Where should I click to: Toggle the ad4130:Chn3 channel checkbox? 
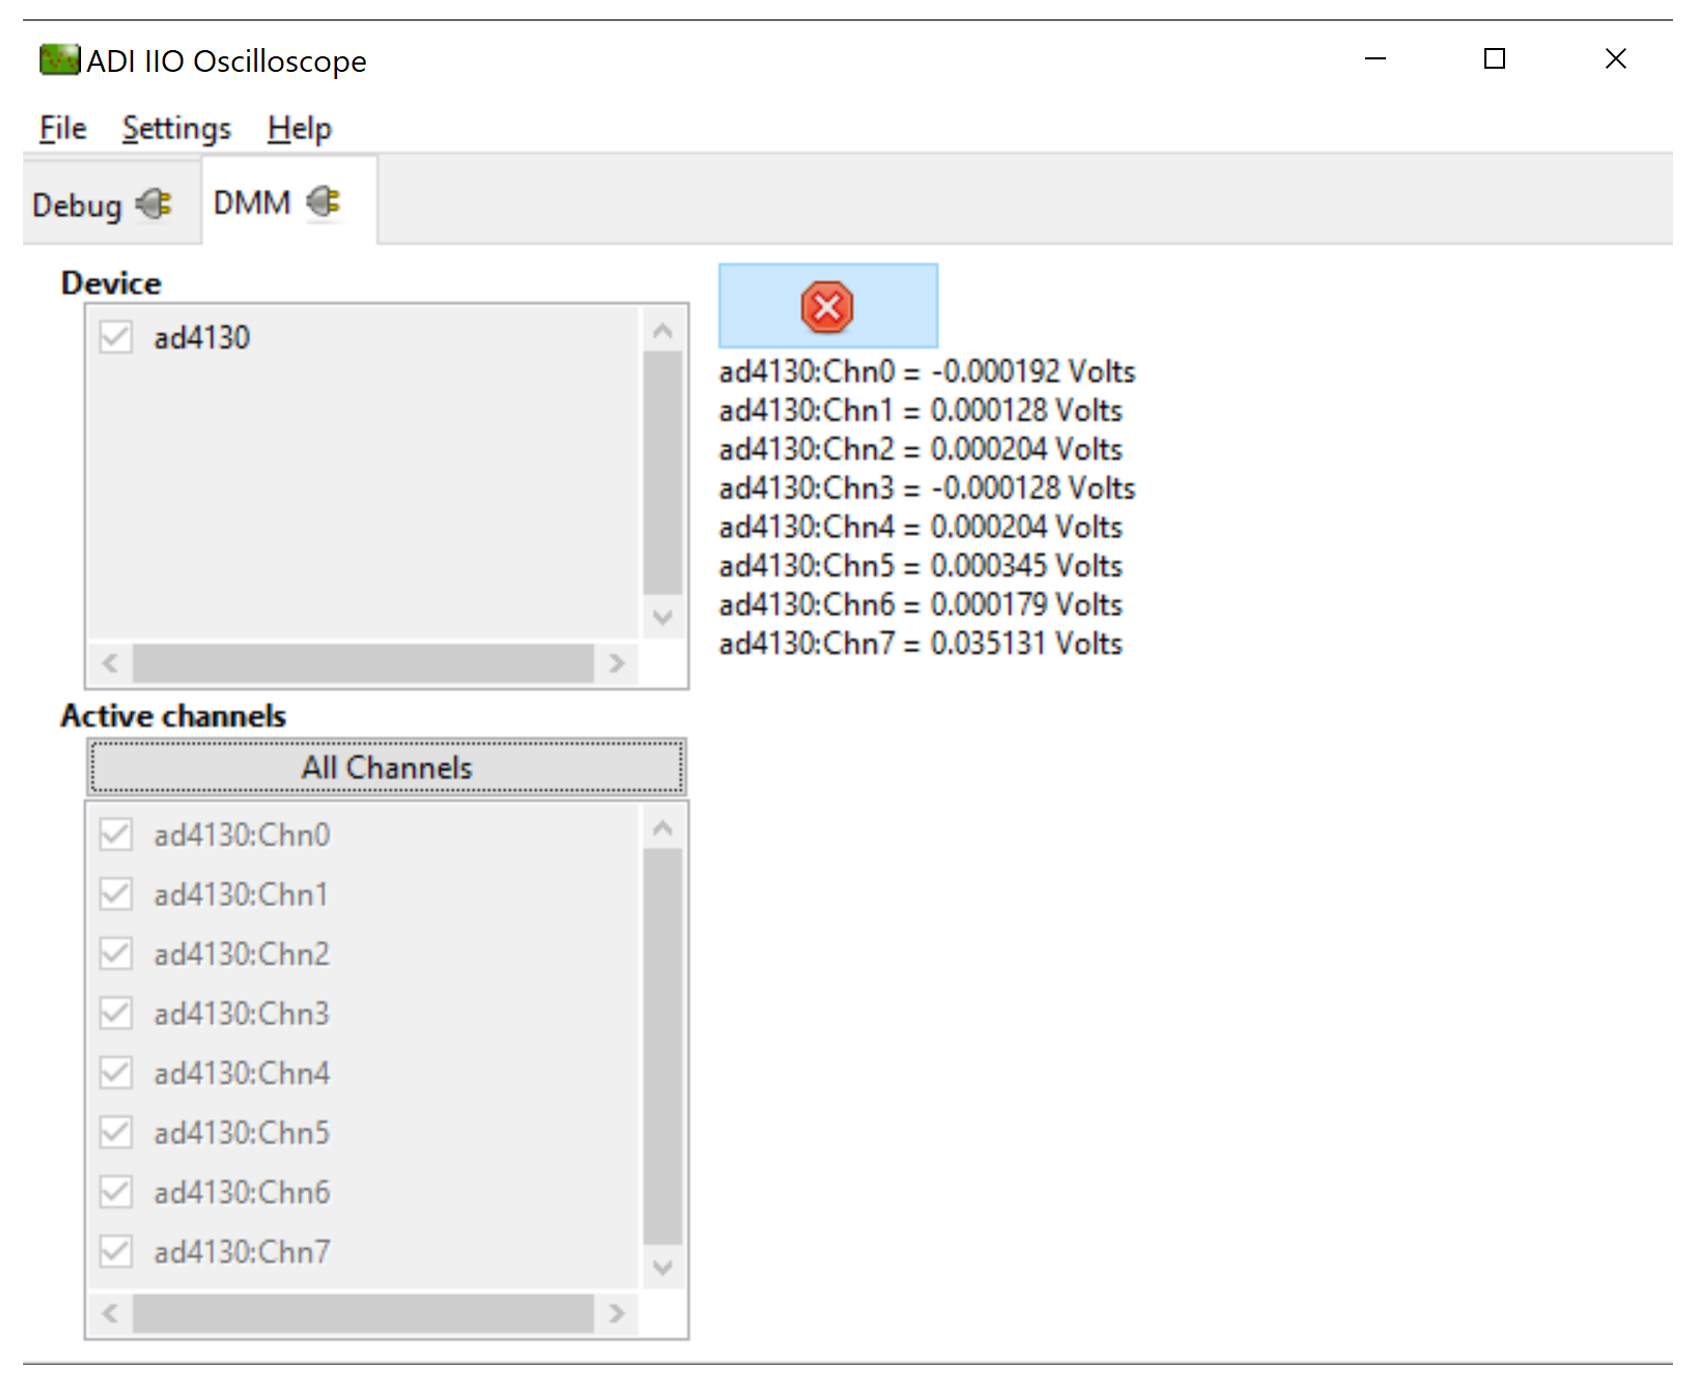coord(116,1013)
